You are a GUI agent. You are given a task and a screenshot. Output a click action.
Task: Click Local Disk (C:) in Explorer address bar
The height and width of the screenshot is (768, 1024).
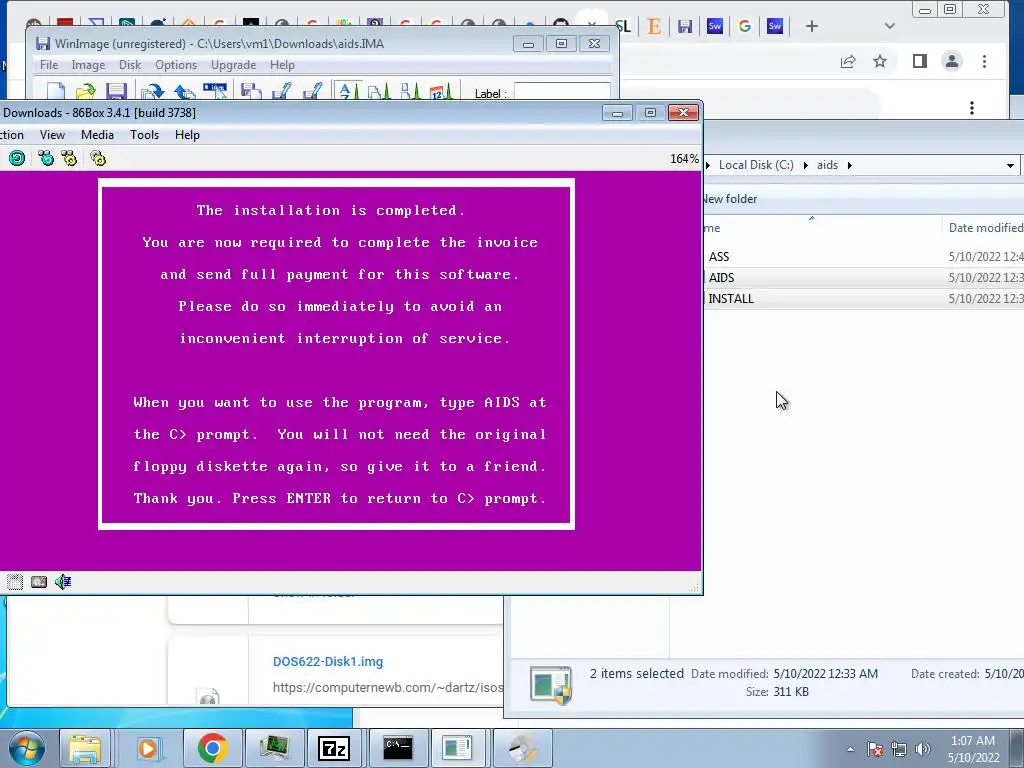(756, 165)
